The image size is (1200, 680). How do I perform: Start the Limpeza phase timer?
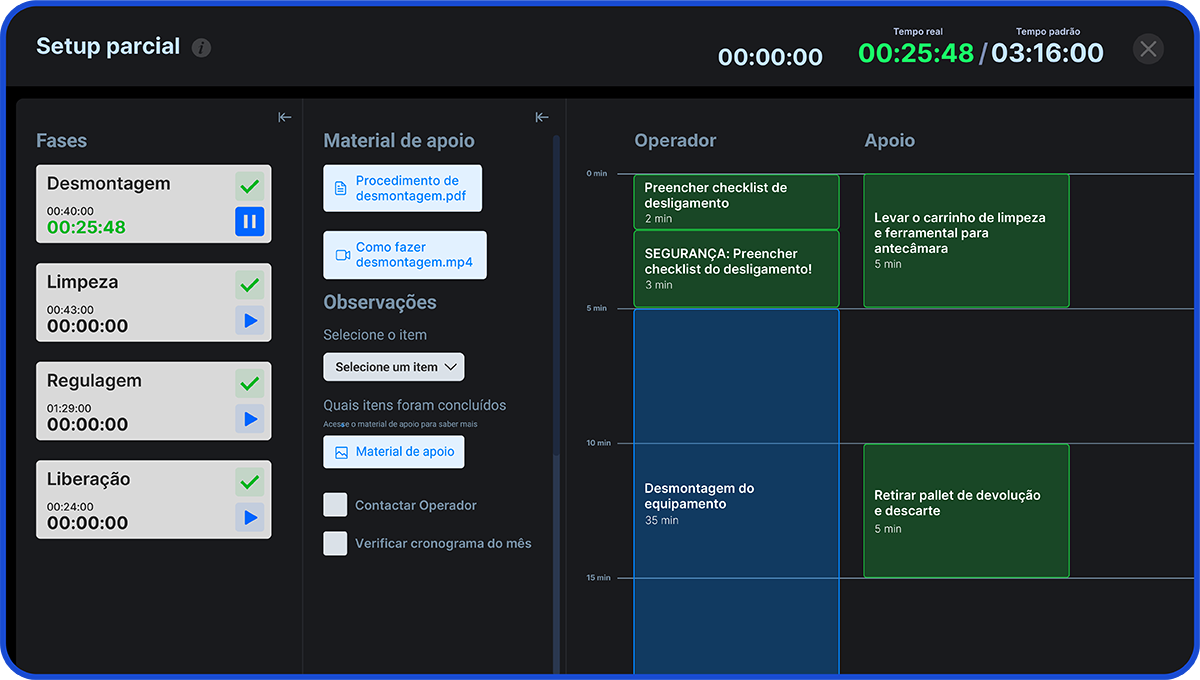250,321
